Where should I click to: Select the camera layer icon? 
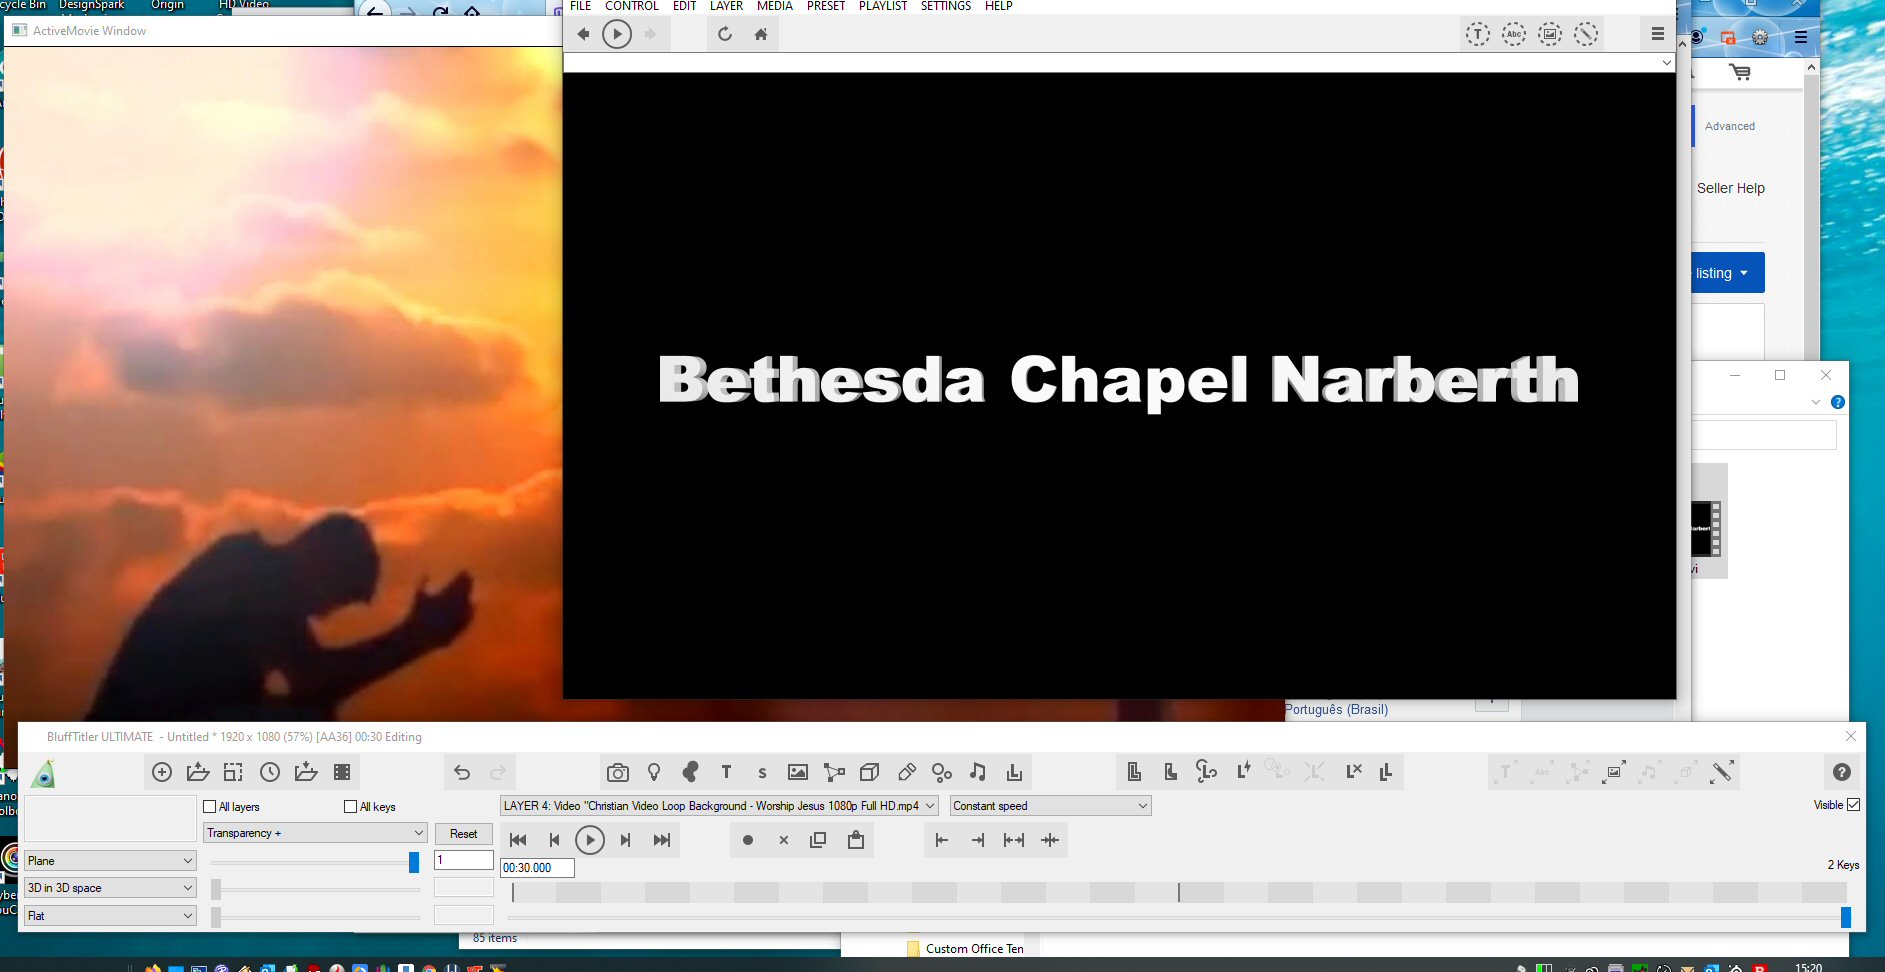(x=618, y=772)
